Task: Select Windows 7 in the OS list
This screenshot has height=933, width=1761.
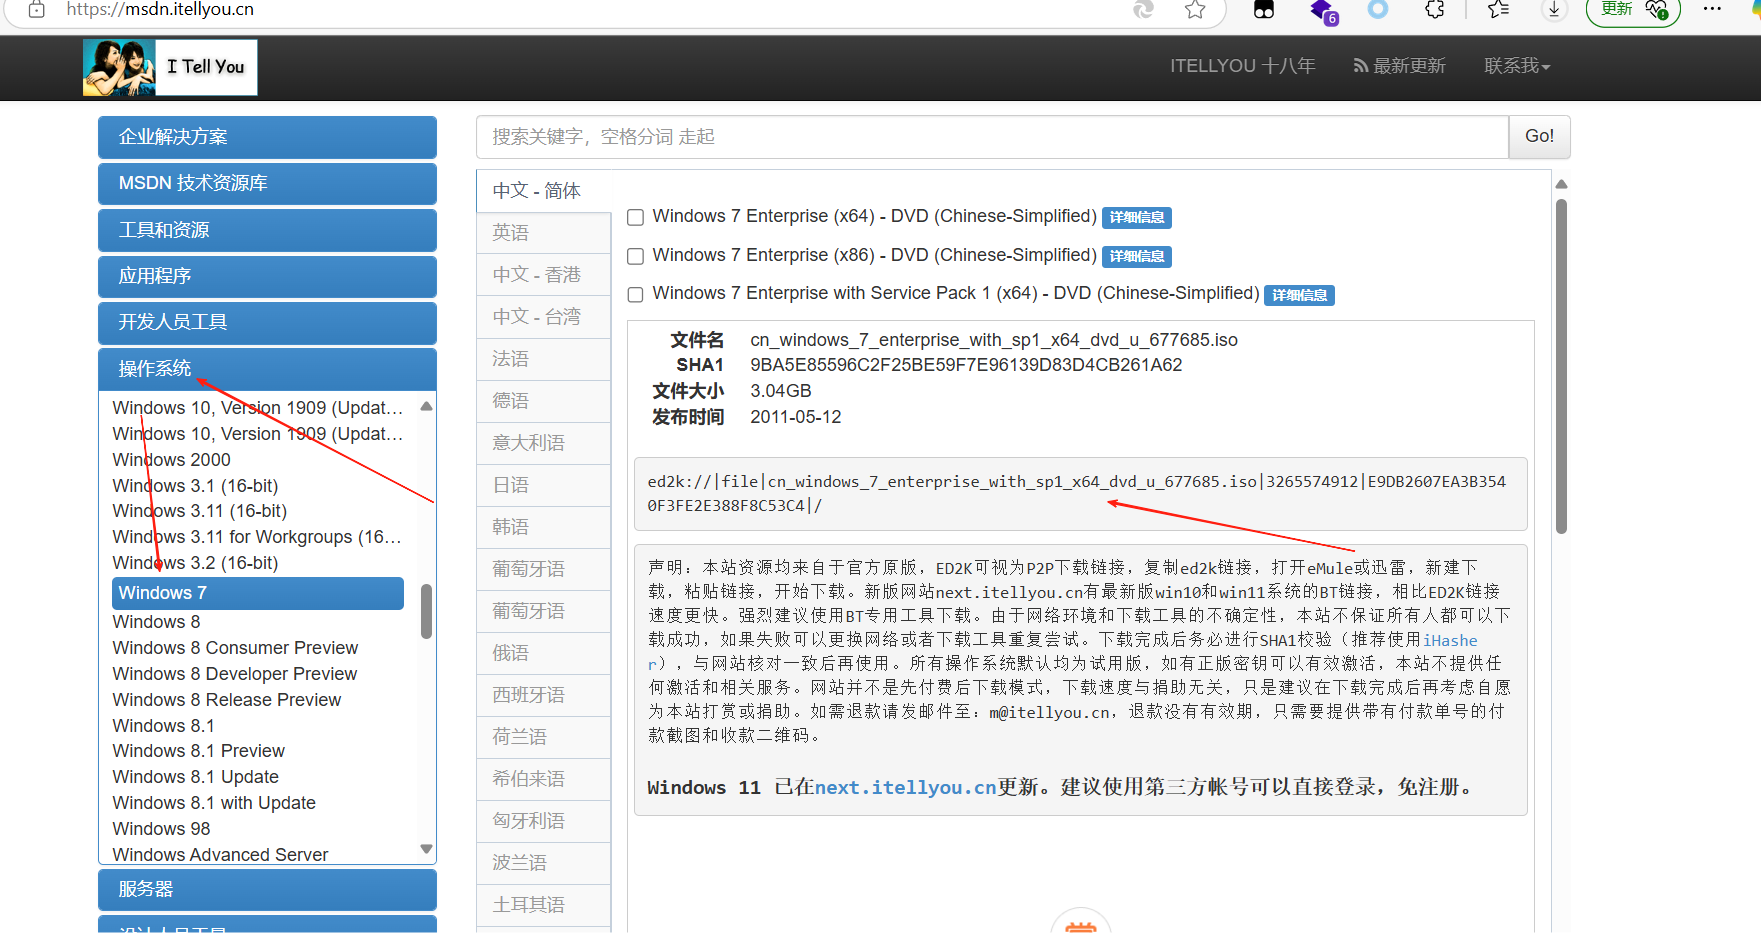Action: [x=258, y=593]
